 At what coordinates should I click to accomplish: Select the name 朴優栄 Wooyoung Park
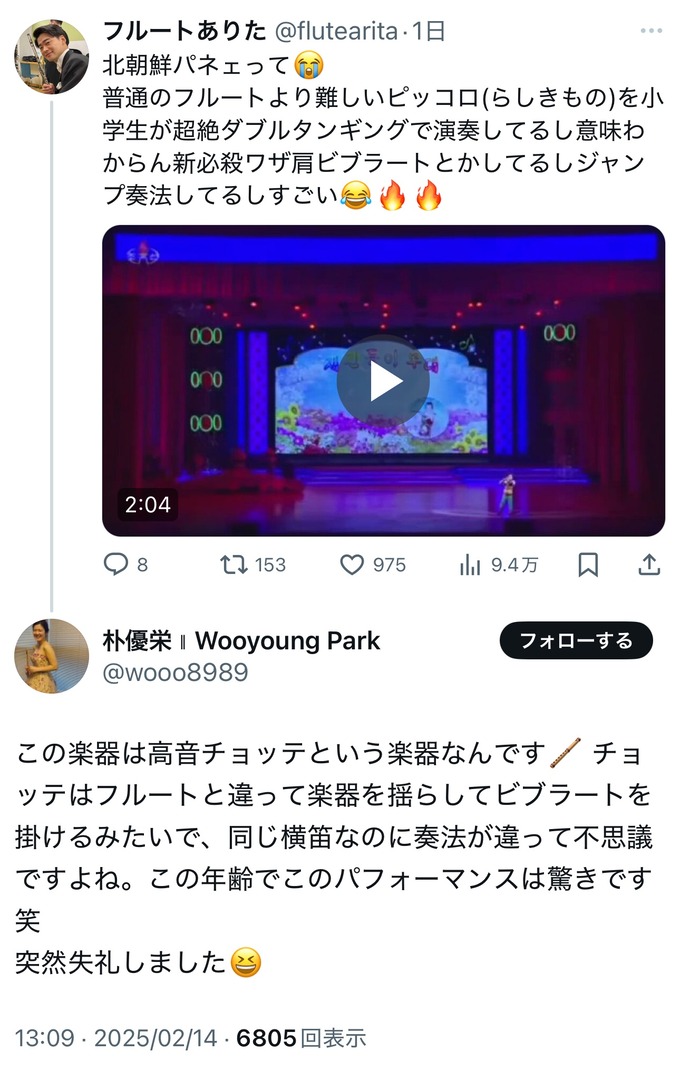coord(241,641)
